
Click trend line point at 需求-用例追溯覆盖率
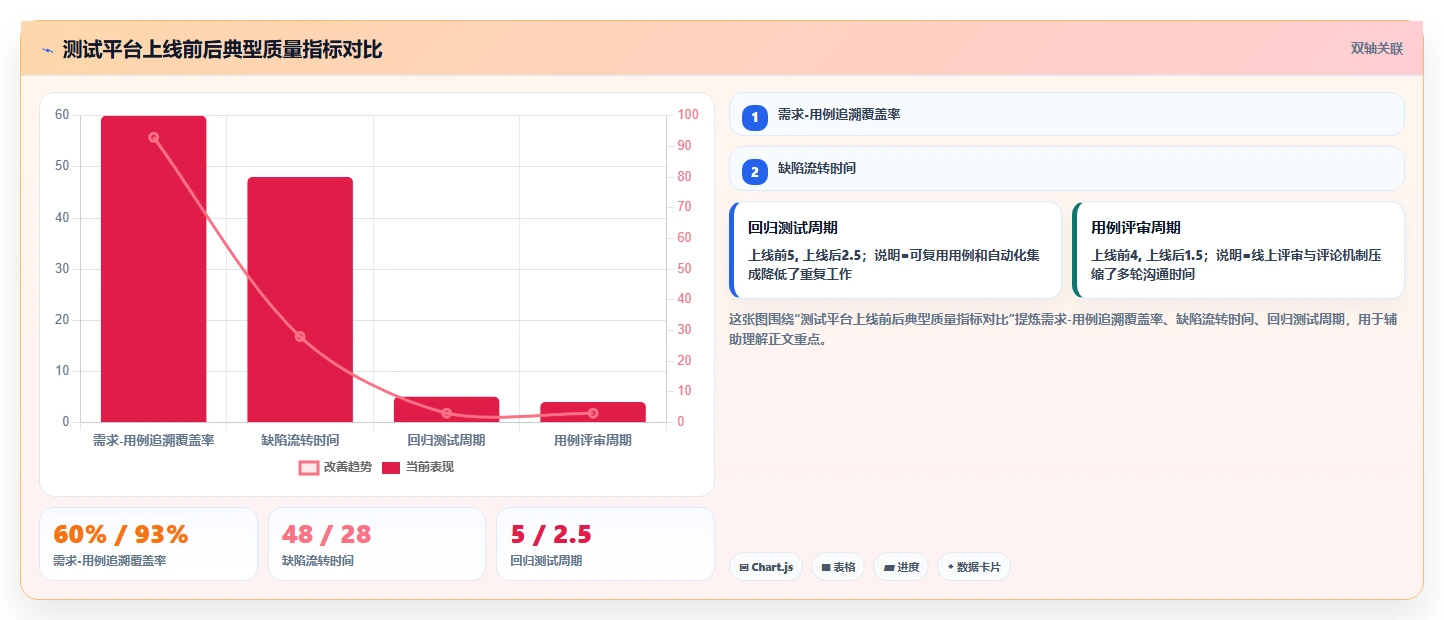point(154,137)
